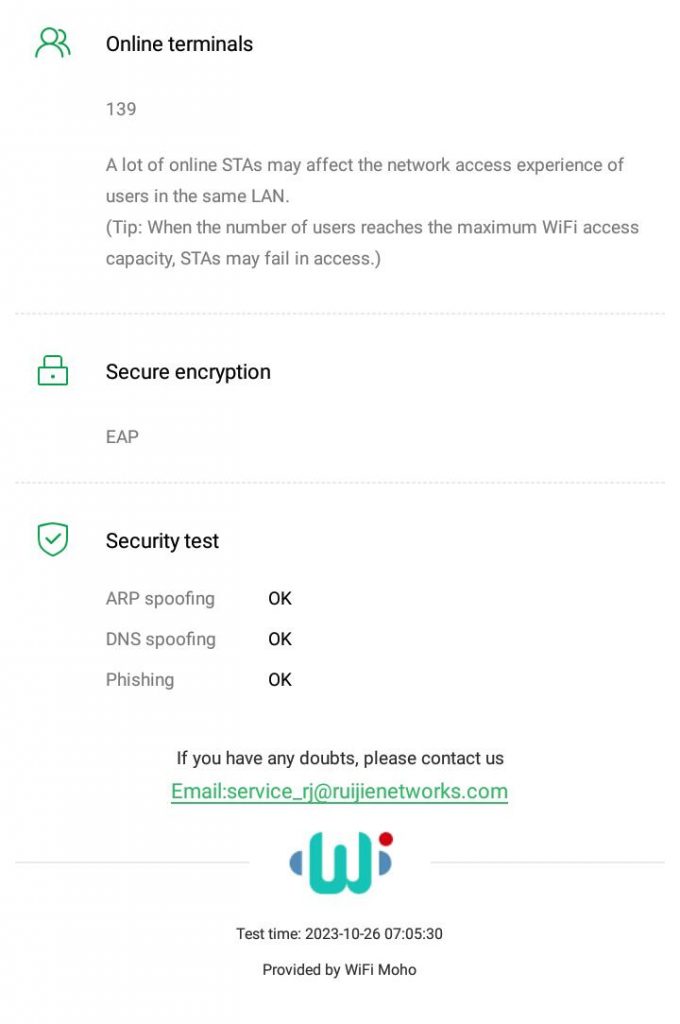Click the OK result for ARP spoofing
Viewport: 680px width, 1024px height.
click(280, 599)
